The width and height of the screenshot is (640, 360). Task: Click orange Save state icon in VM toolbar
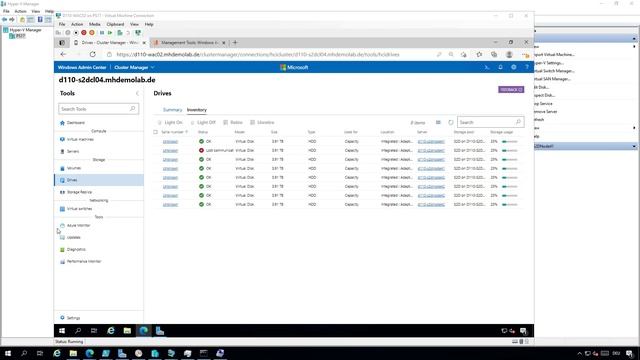click(92, 33)
